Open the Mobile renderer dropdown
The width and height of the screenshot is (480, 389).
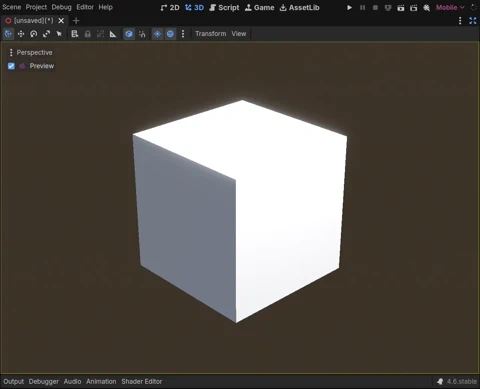[450, 7]
